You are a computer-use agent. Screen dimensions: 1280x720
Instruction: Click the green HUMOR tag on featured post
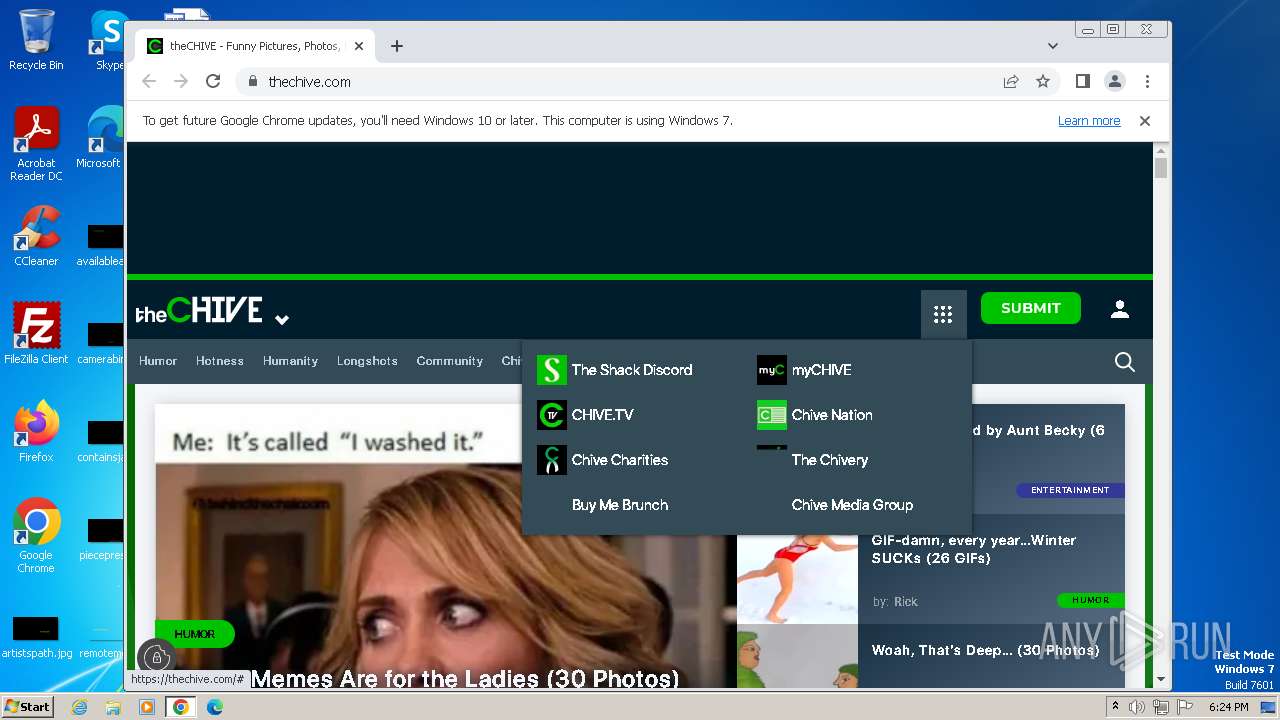[x=194, y=634]
